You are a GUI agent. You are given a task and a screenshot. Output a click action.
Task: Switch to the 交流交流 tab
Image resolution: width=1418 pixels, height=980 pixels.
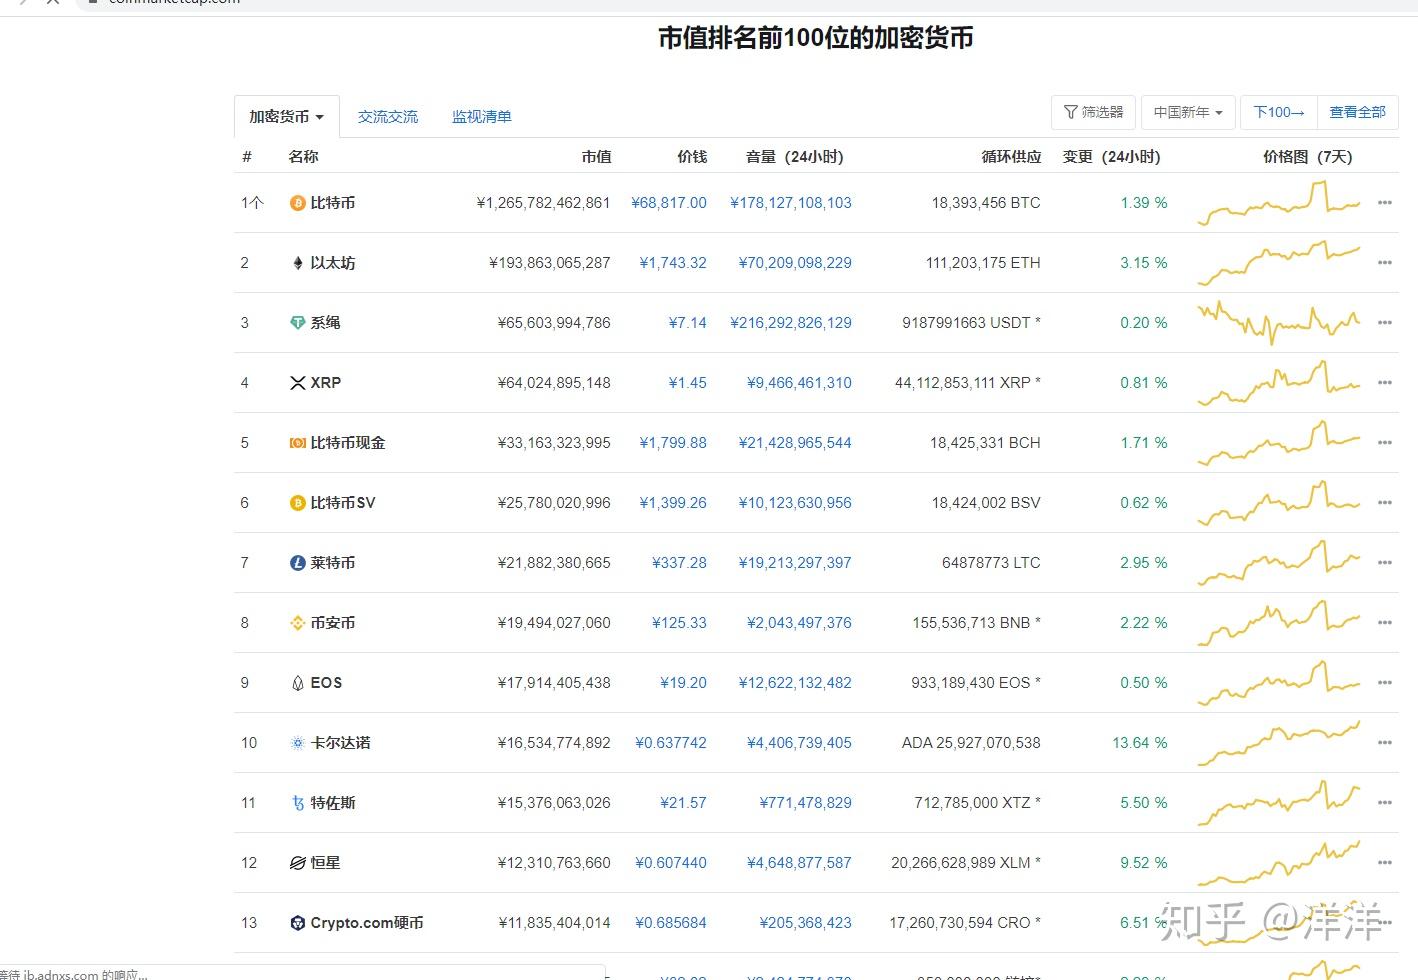[x=388, y=117]
